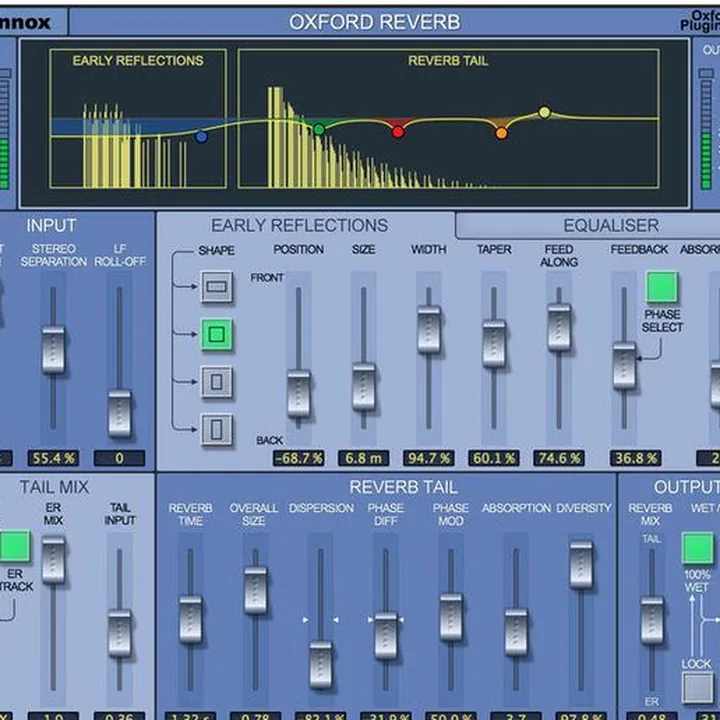Click the 74.6 % feed along value
This screenshot has height=720, width=720.
tap(559, 458)
